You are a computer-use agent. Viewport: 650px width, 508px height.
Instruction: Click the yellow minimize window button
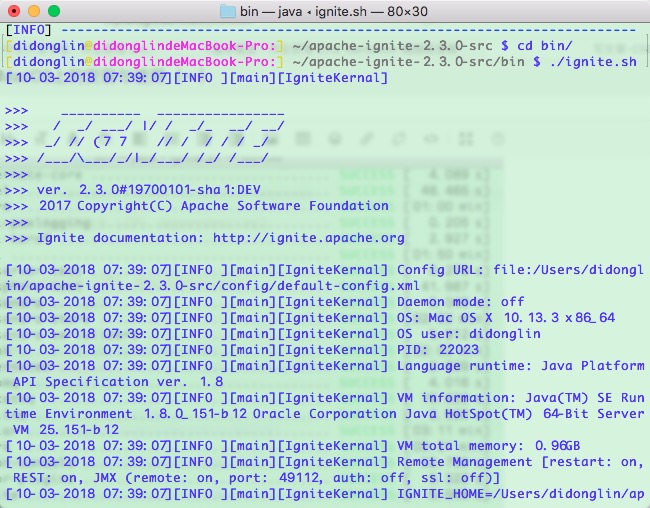(x=34, y=11)
